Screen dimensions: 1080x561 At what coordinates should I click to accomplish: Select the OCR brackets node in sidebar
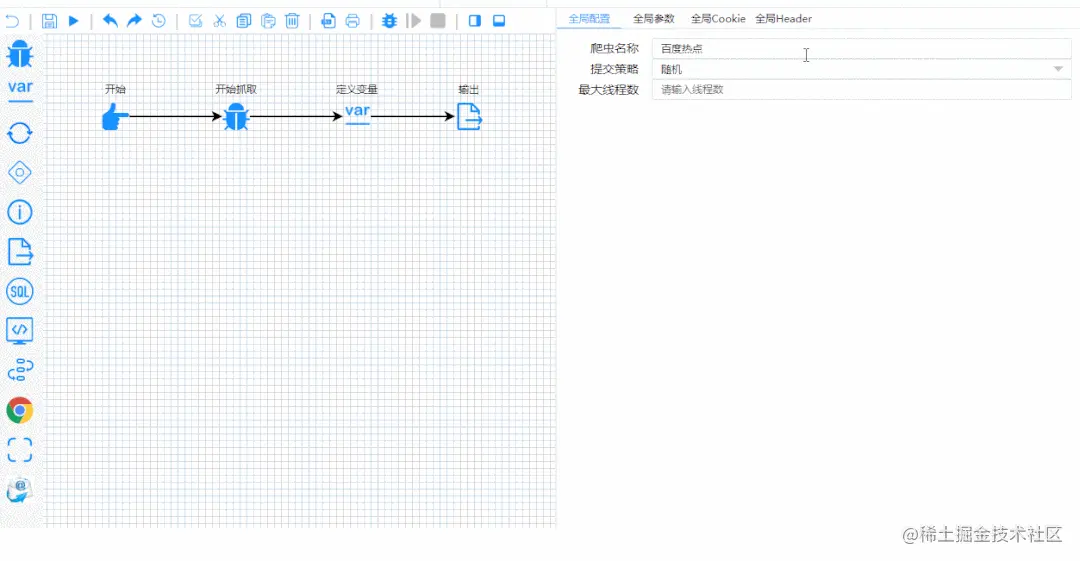click(20, 450)
